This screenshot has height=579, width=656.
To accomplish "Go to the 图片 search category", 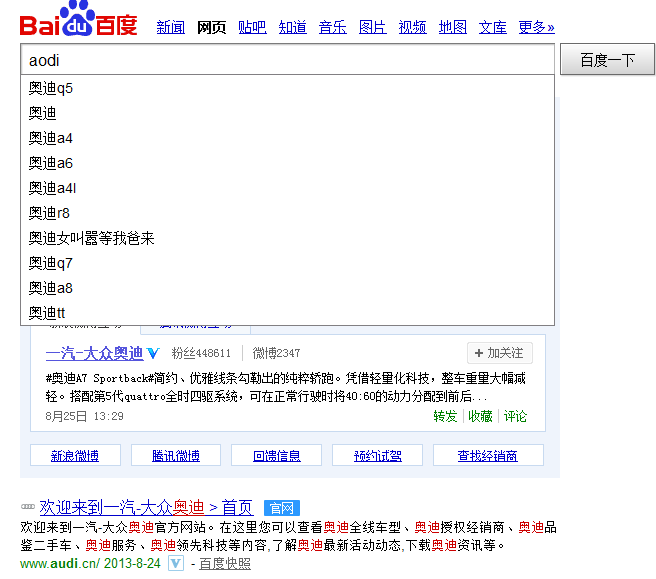I will 372,27.
